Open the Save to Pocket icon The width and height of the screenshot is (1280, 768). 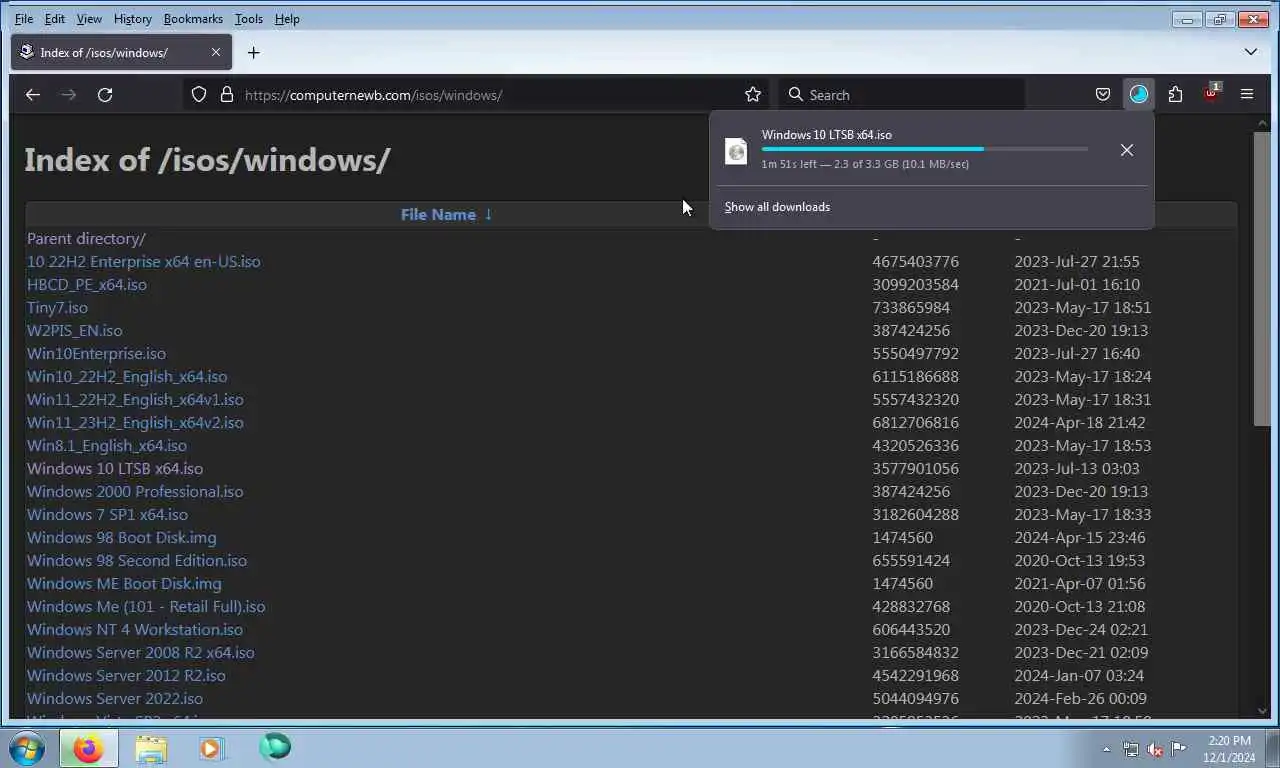click(1103, 95)
